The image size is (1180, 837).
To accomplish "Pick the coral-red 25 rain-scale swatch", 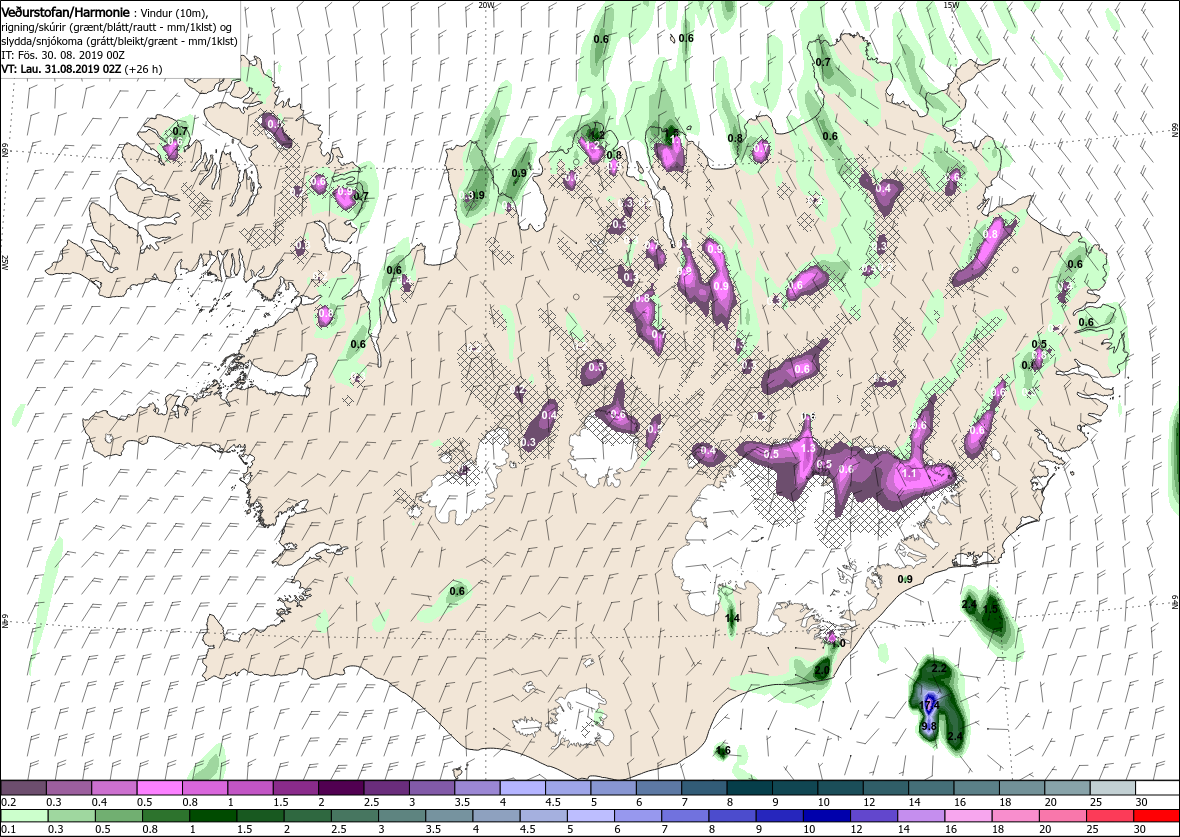I will click(1109, 817).
